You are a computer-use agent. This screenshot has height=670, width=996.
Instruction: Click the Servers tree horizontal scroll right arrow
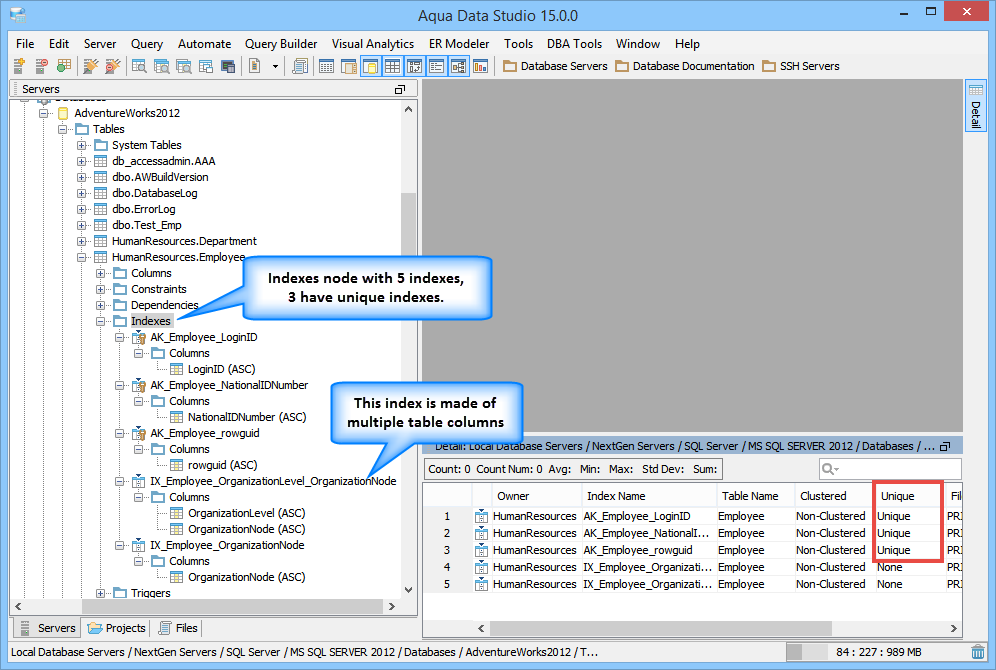392,606
